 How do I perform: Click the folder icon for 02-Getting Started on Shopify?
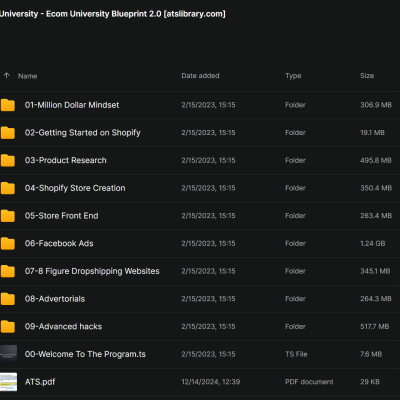(8, 133)
